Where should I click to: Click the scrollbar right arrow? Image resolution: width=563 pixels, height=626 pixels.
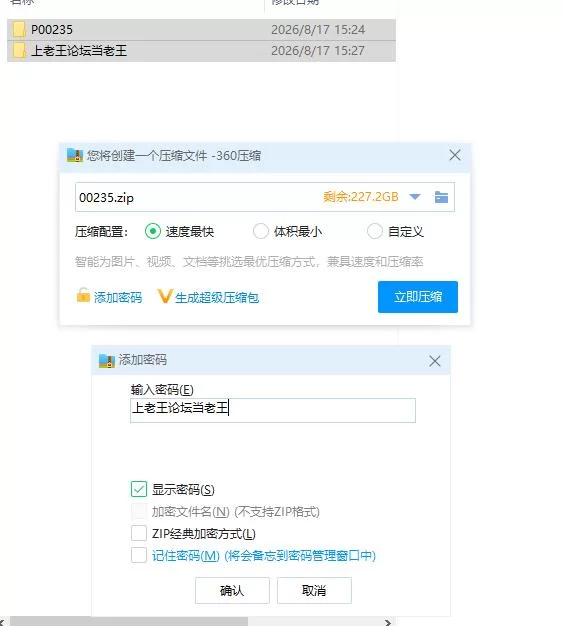coord(387,622)
